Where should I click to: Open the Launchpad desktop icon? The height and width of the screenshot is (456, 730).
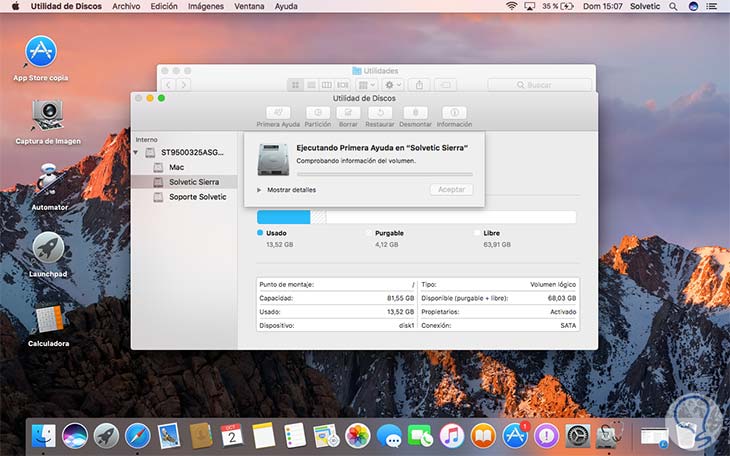(48, 248)
